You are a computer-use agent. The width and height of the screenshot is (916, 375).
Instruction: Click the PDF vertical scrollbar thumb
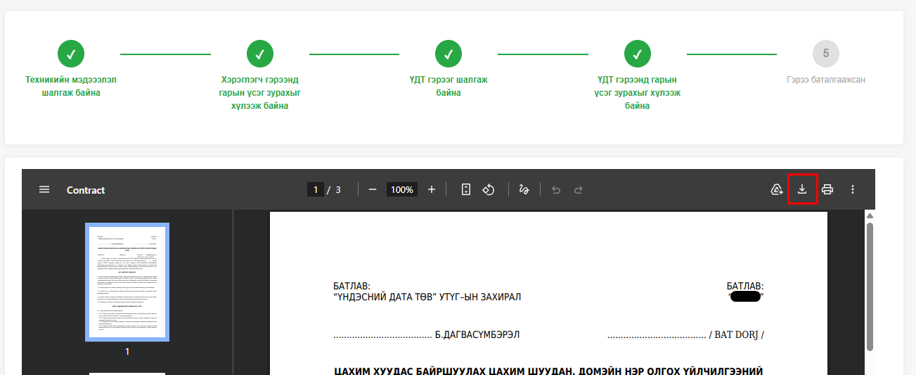(x=869, y=286)
